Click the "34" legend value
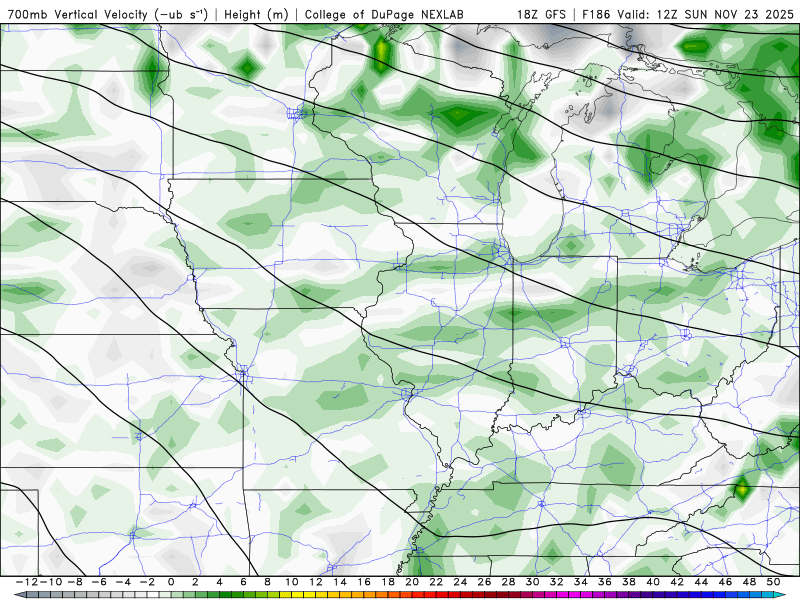This screenshot has width=800, height=600. (x=581, y=582)
